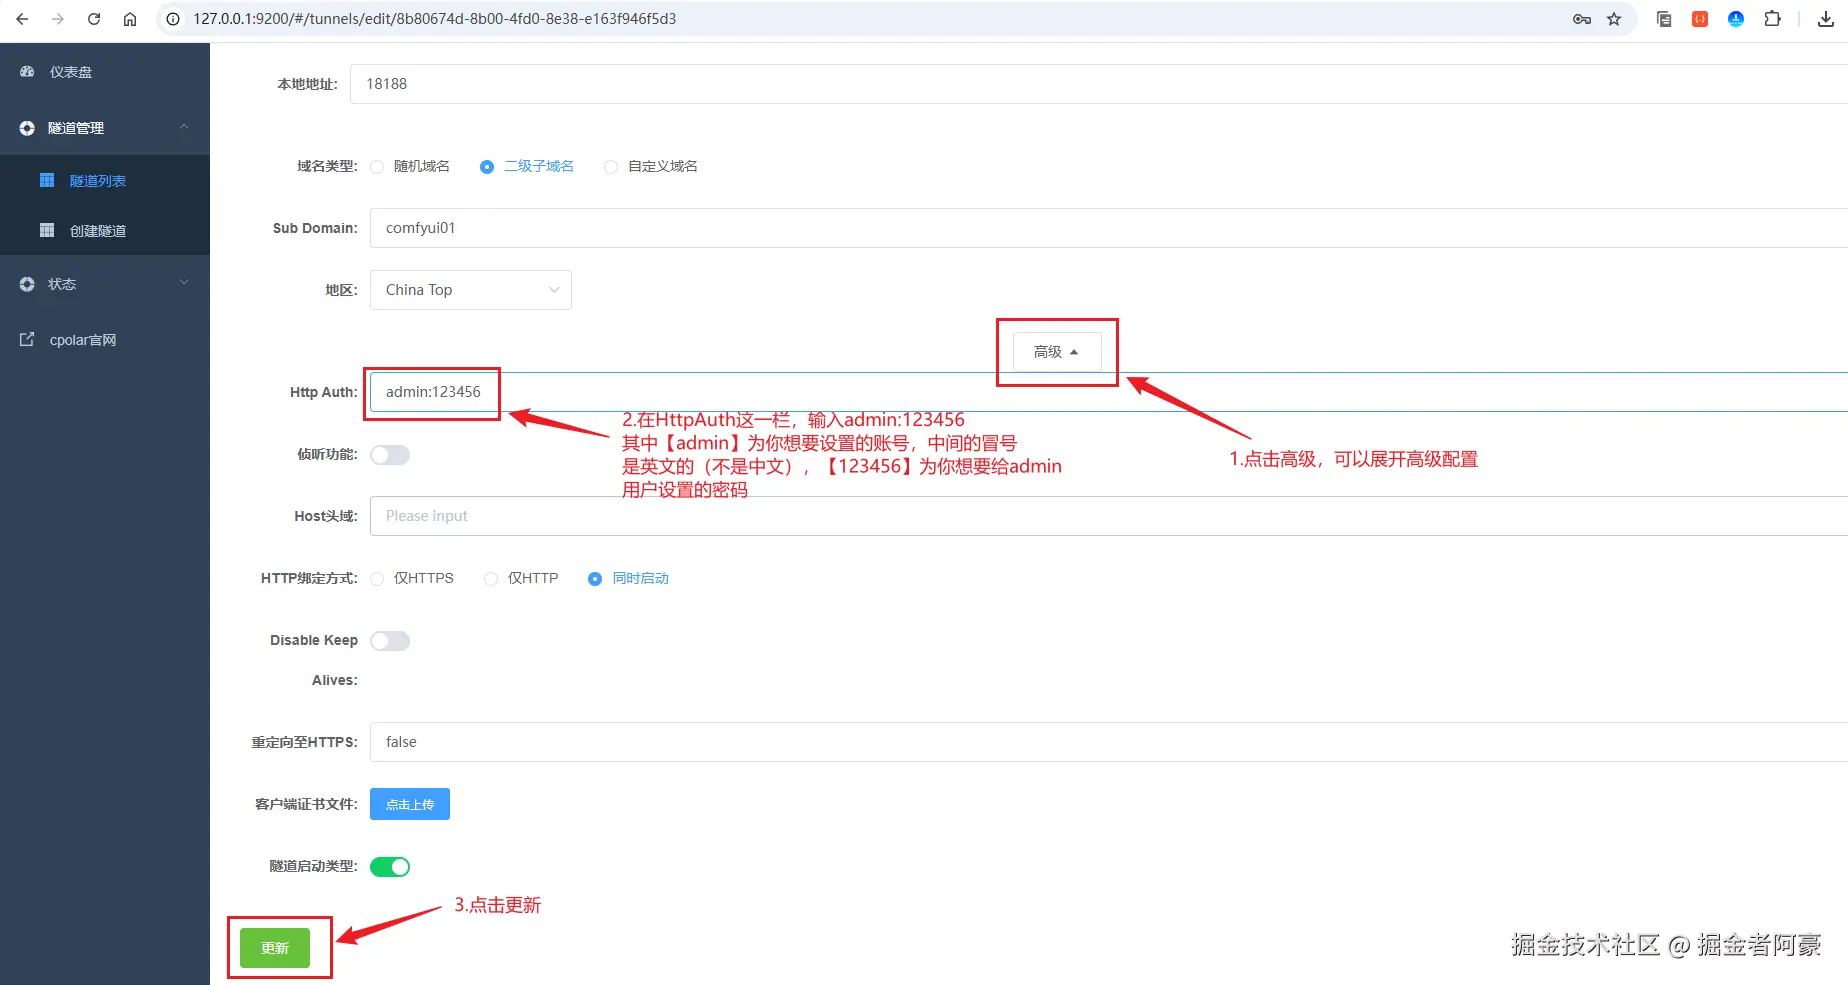Click the blue profile extension icon
This screenshot has height=985, width=1848.
tap(1736, 19)
